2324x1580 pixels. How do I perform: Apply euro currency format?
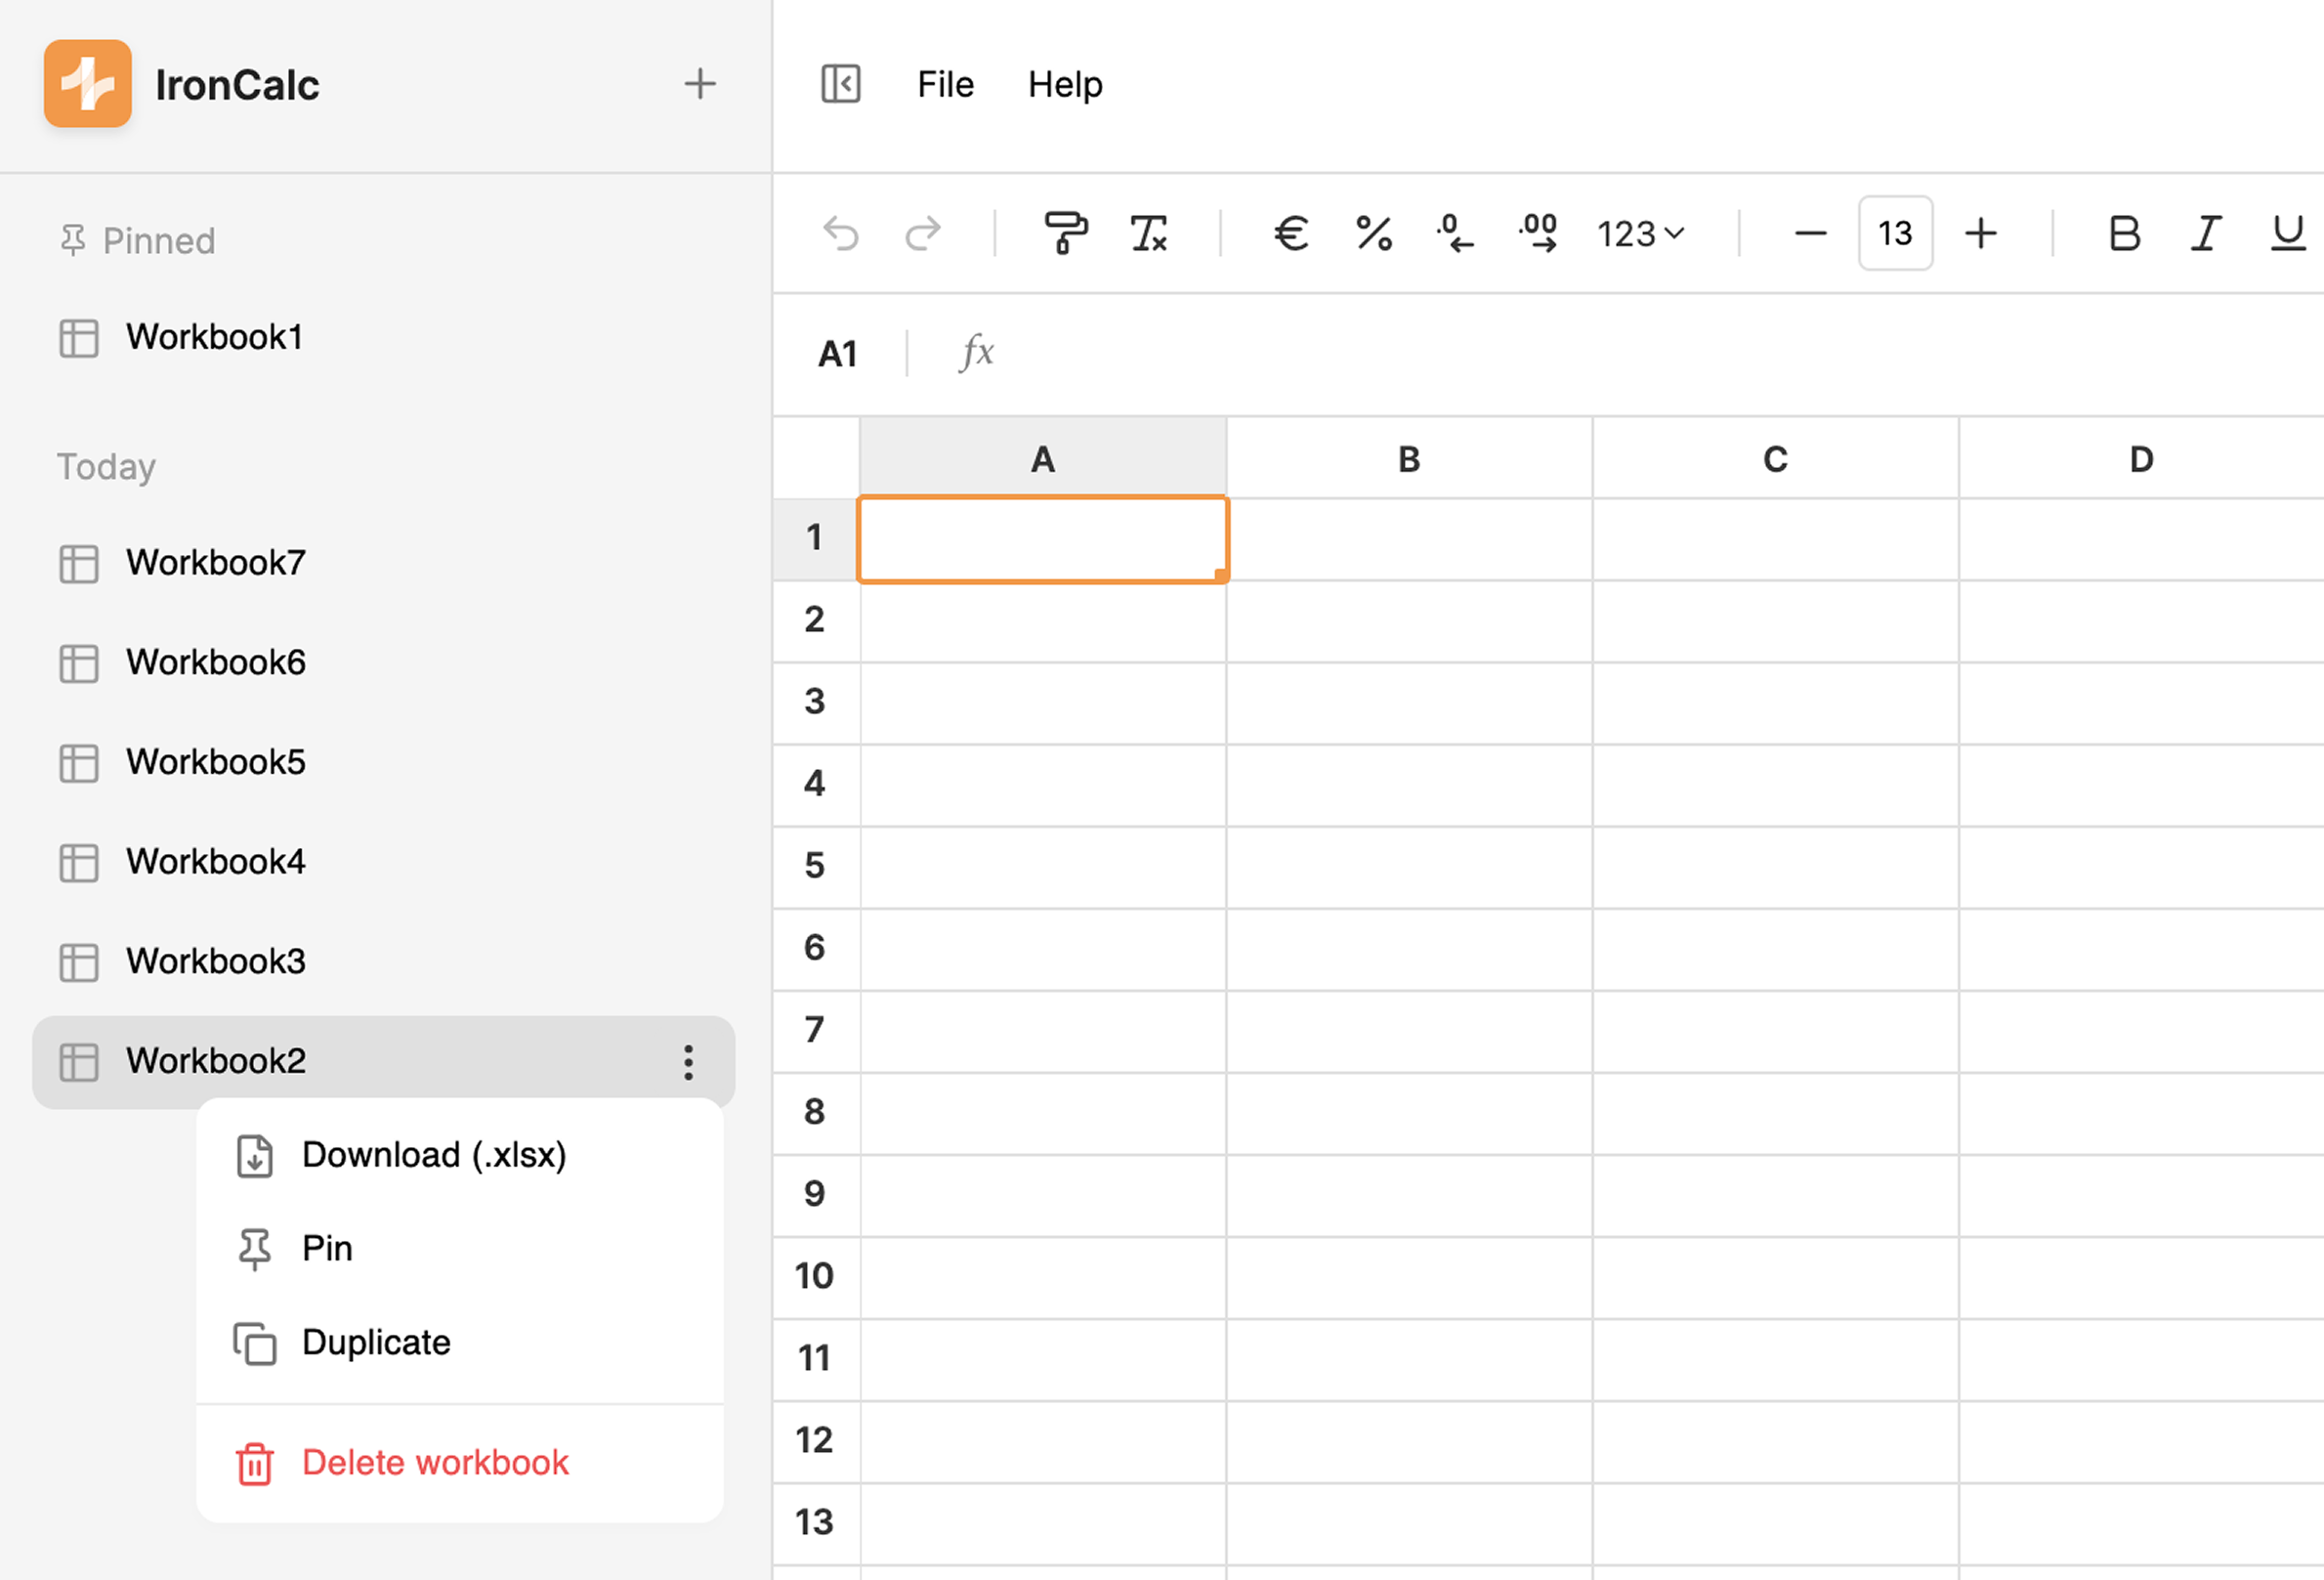[x=1291, y=233]
